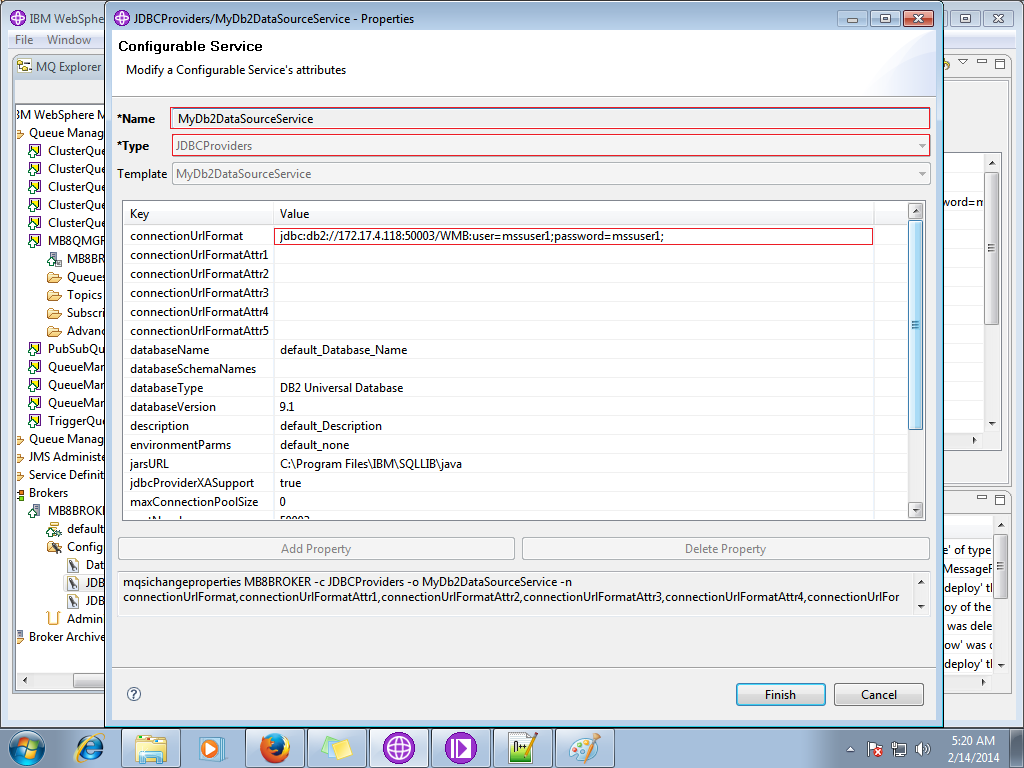The width and height of the screenshot is (1024, 768).
Task: Select the TriggerQu item icon
Action: tap(35, 421)
